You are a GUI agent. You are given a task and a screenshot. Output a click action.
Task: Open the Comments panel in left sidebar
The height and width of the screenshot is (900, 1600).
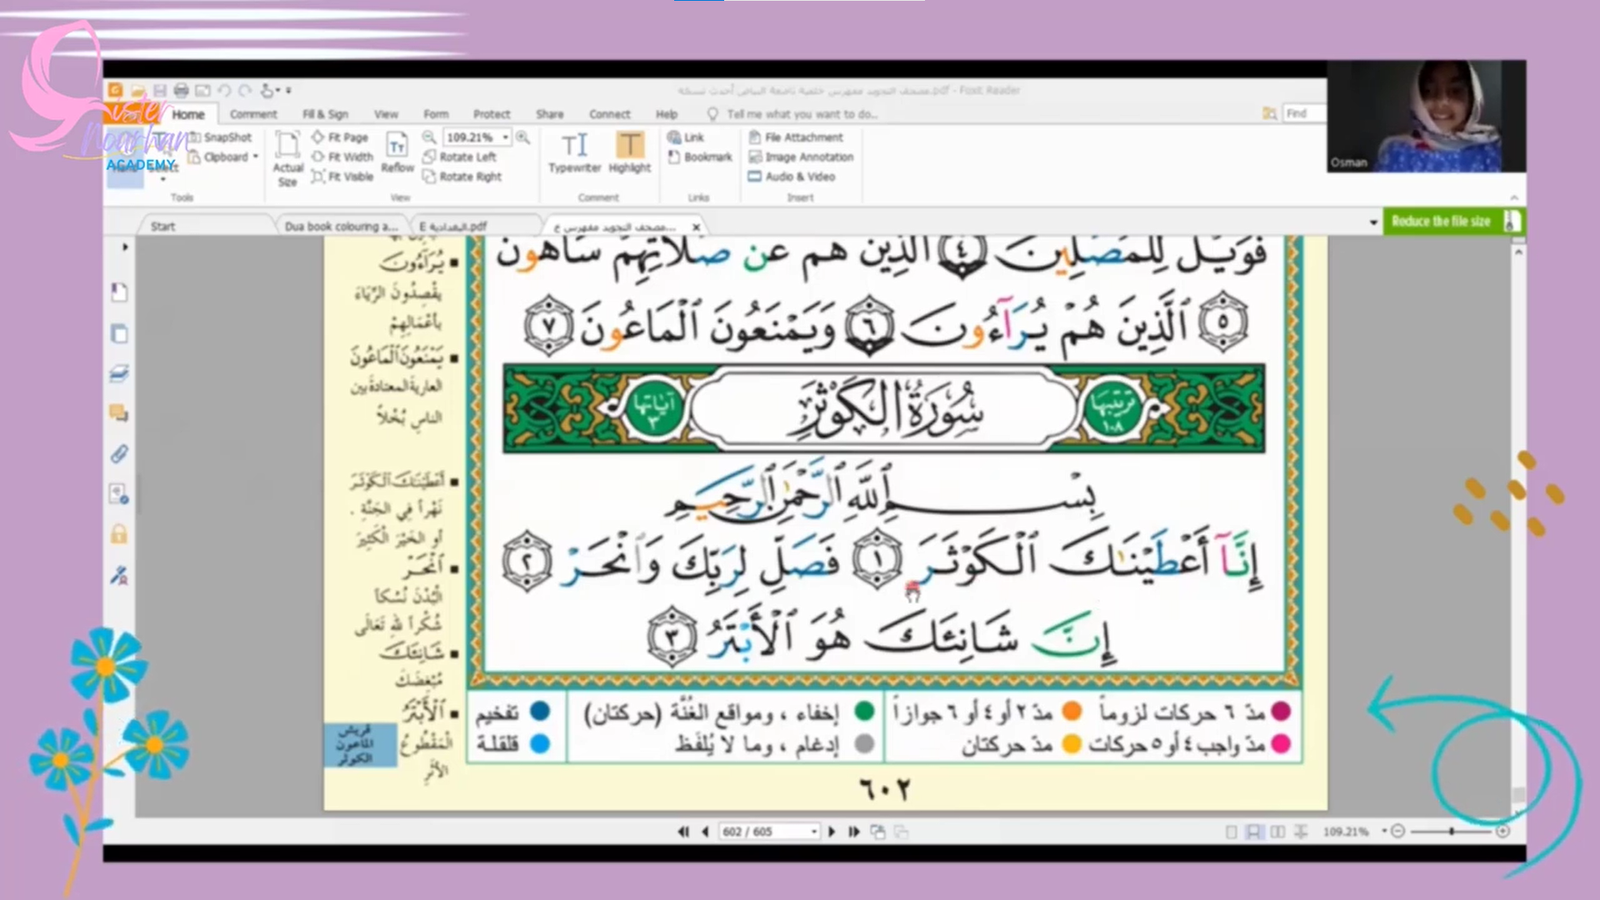pyautogui.click(x=119, y=413)
